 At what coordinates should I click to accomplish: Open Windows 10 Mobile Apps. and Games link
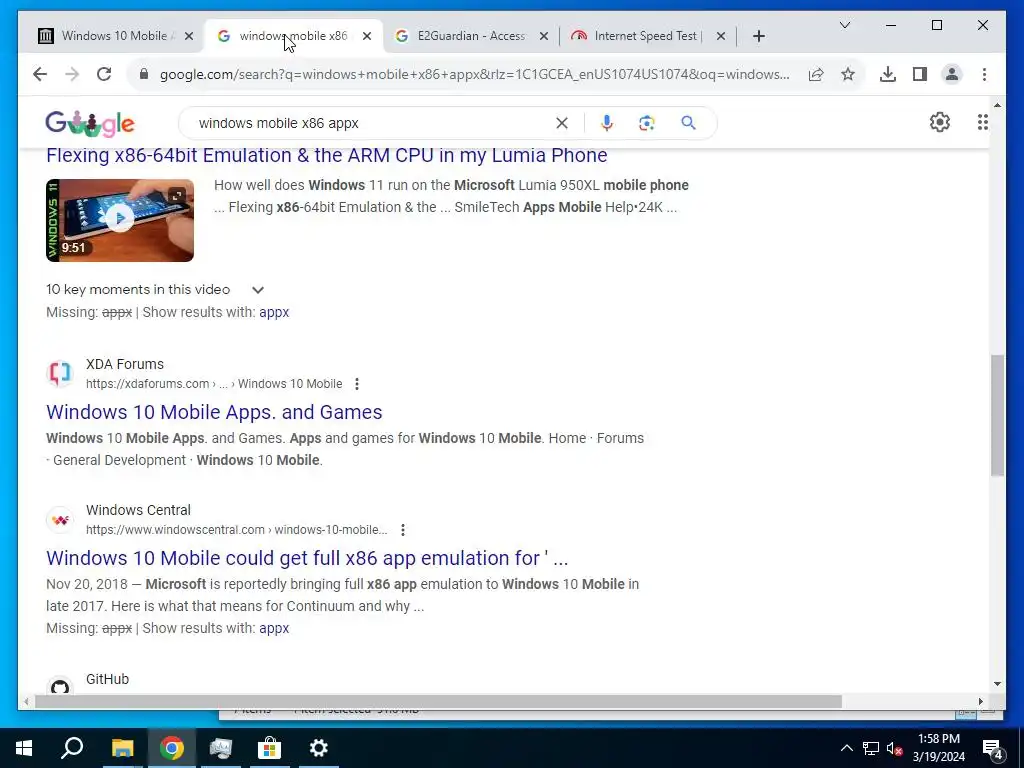214,412
